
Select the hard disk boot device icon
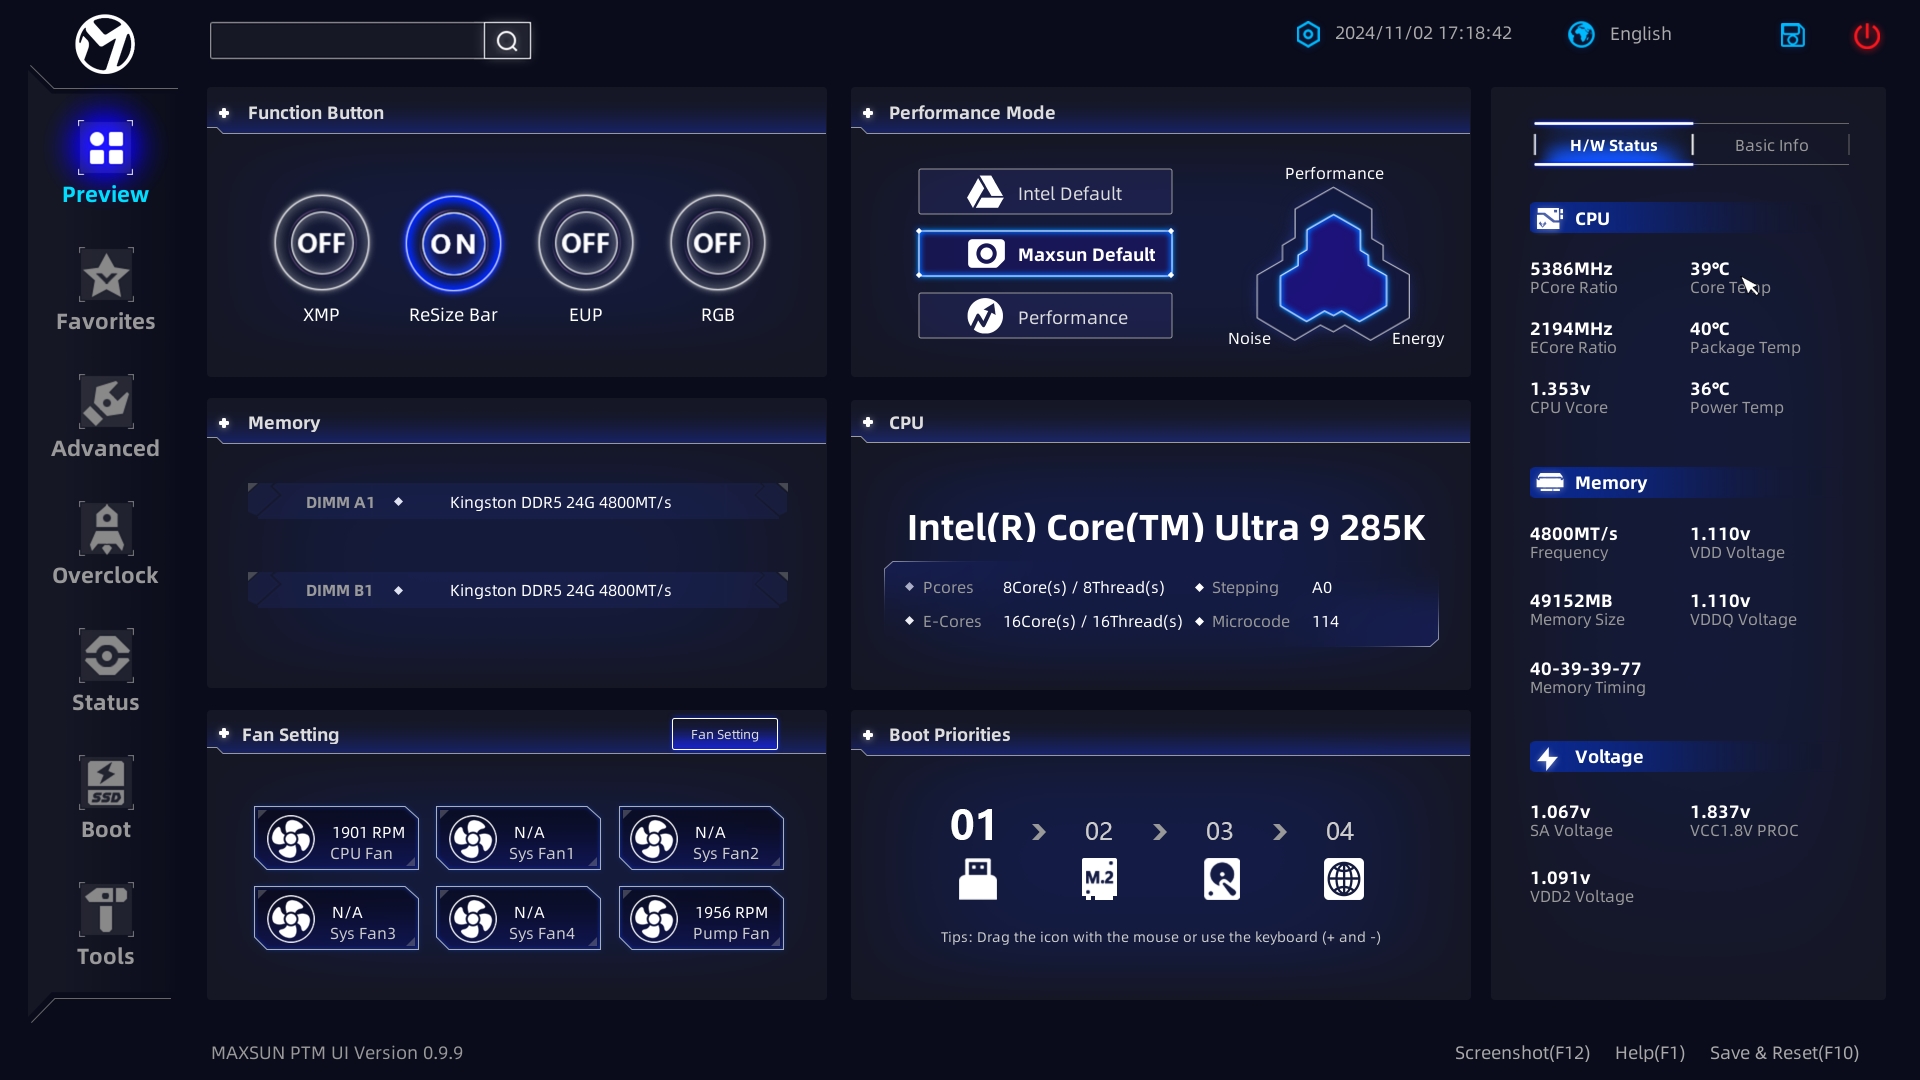point(1222,879)
